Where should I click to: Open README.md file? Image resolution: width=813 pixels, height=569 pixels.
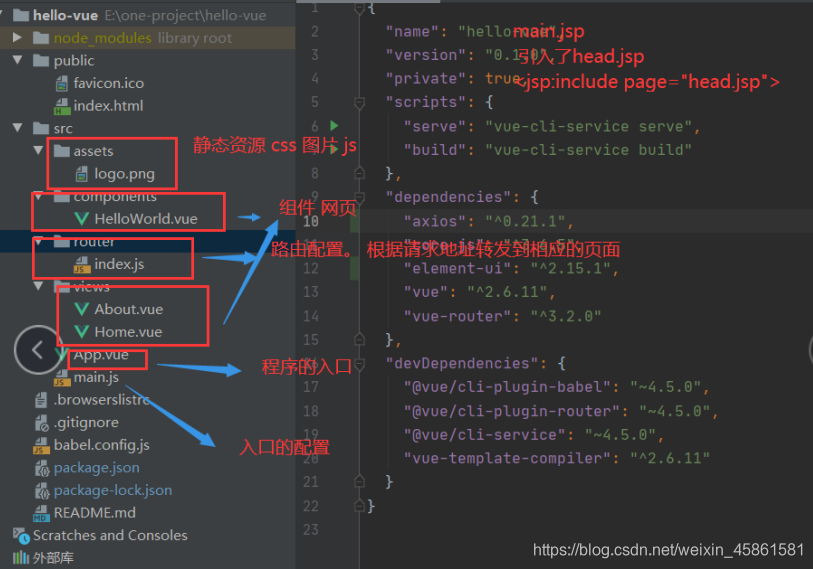coord(94,513)
